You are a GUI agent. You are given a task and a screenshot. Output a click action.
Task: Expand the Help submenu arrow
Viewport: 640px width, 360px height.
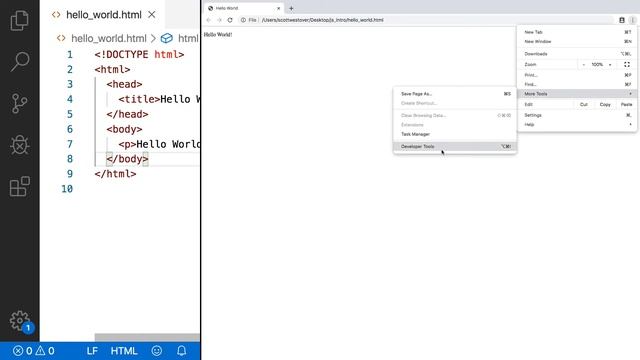tap(631, 124)
